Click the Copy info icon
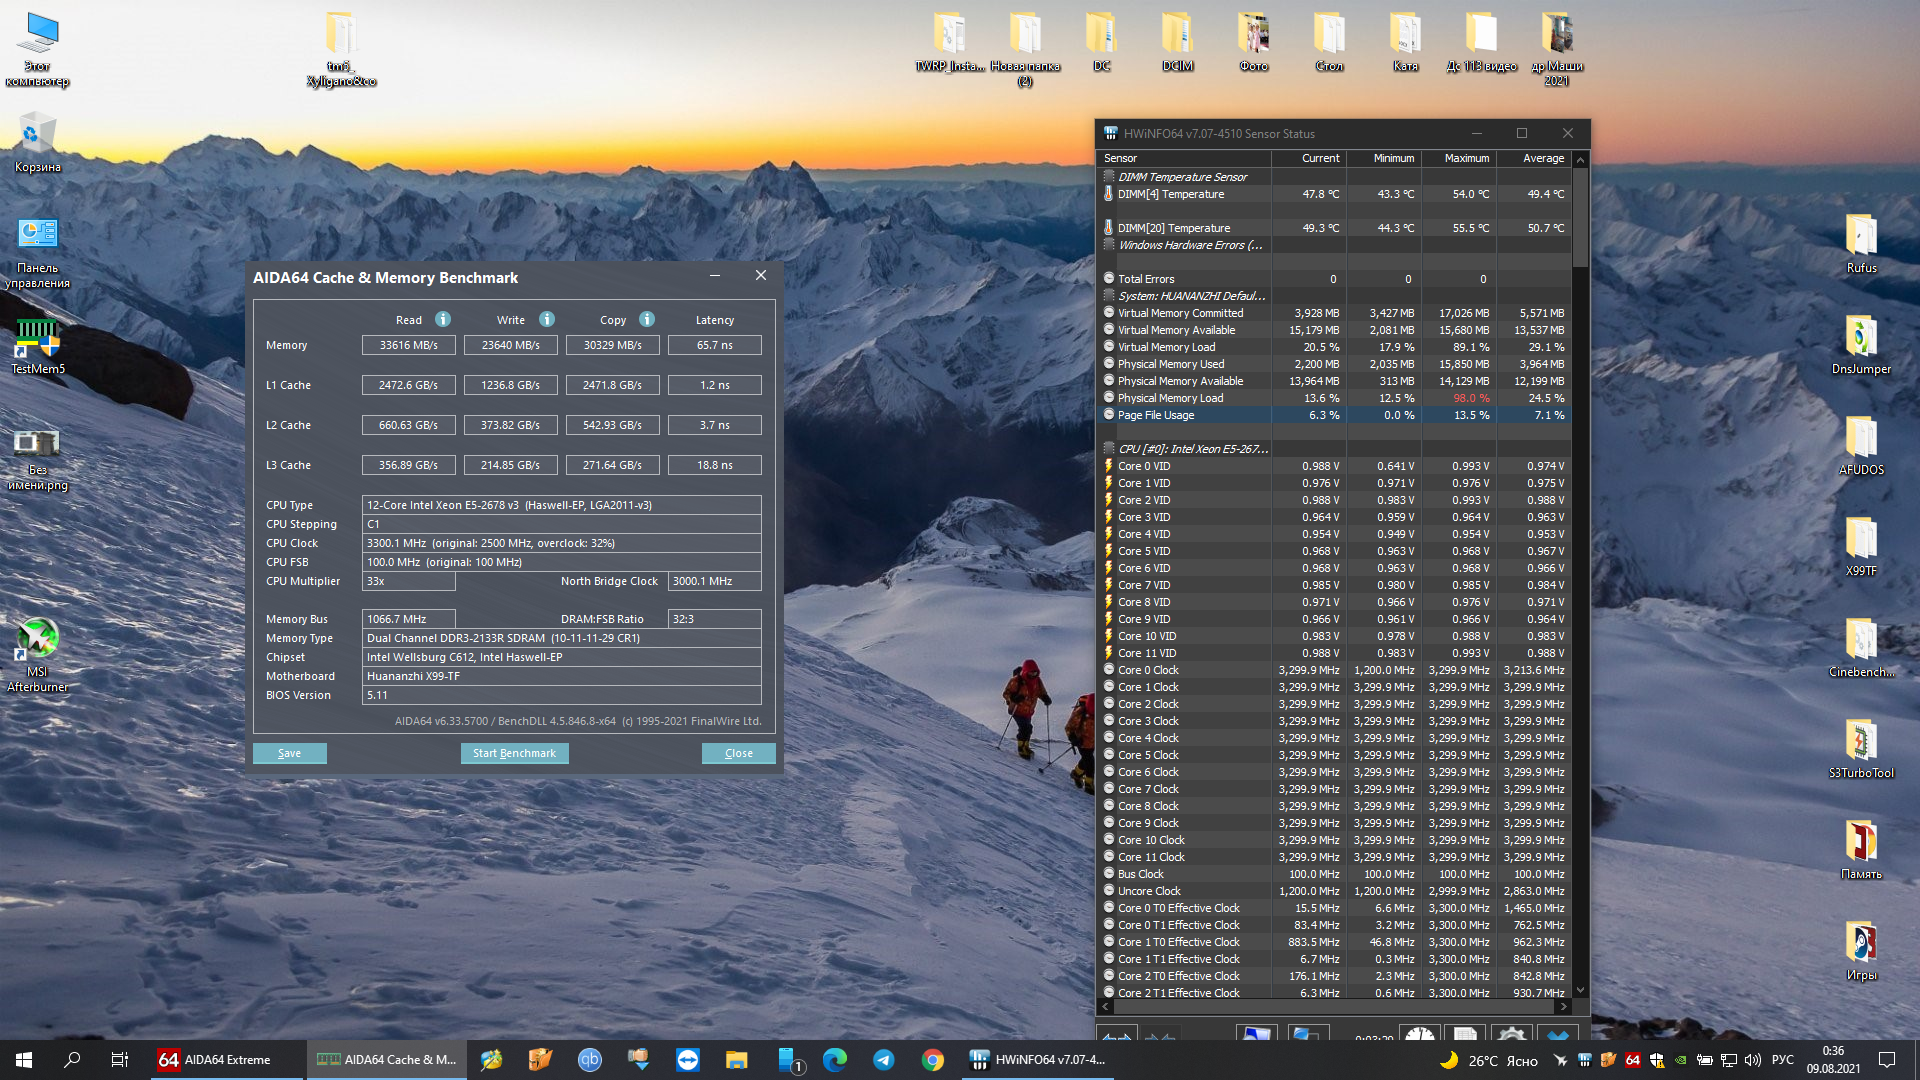This screenshot has height=1080, width=1920. point(647,319)
